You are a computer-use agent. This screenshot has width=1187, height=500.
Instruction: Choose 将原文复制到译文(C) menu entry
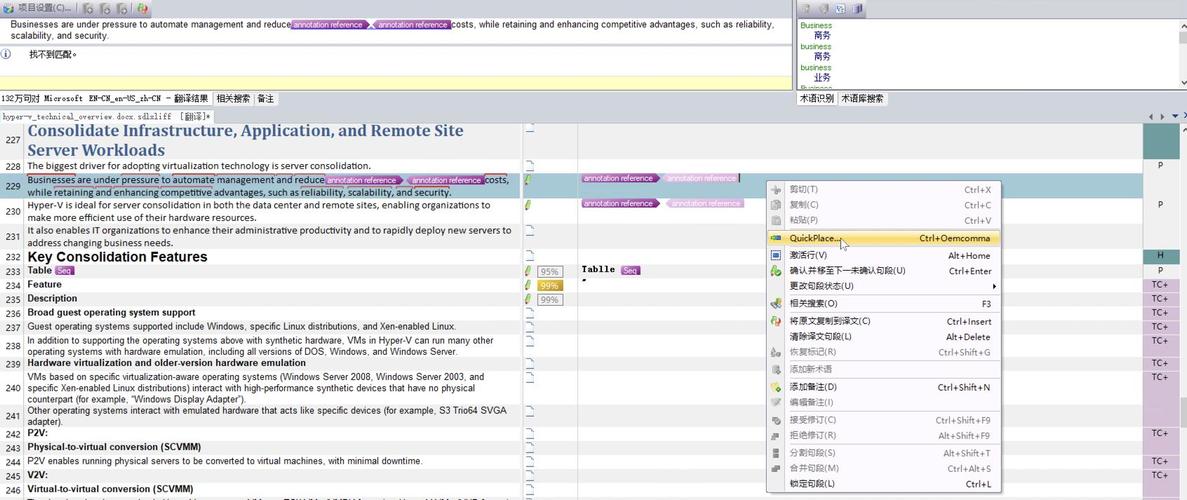point(883,321)
